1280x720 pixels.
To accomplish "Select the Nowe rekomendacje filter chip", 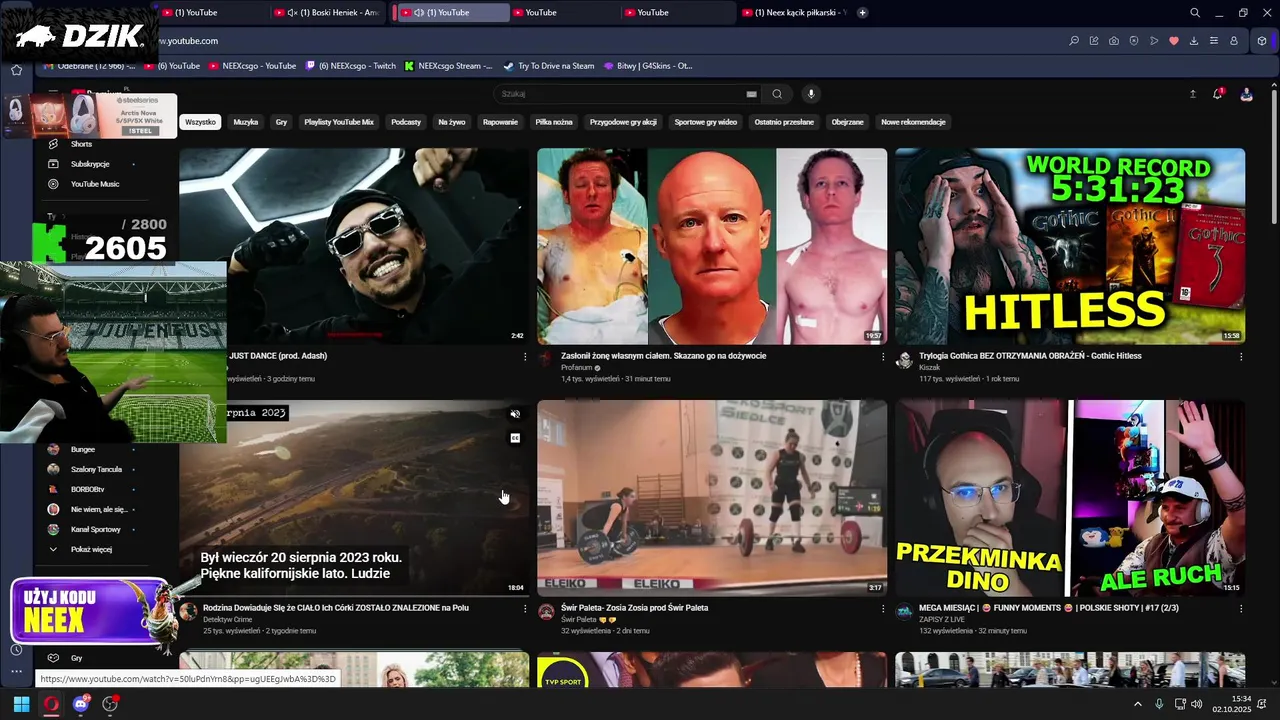I will tap(913, 122).
